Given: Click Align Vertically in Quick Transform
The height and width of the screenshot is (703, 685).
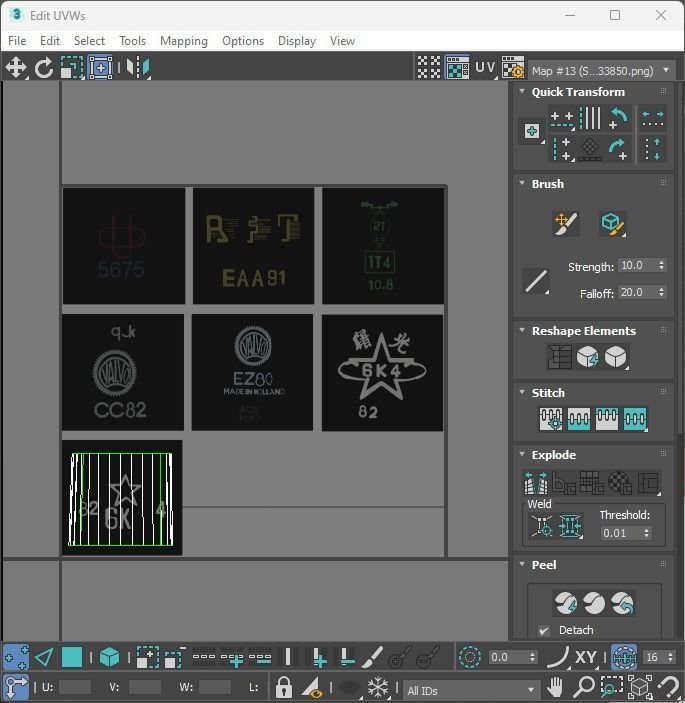Looking at the screenshot, I should click(562, 149).
